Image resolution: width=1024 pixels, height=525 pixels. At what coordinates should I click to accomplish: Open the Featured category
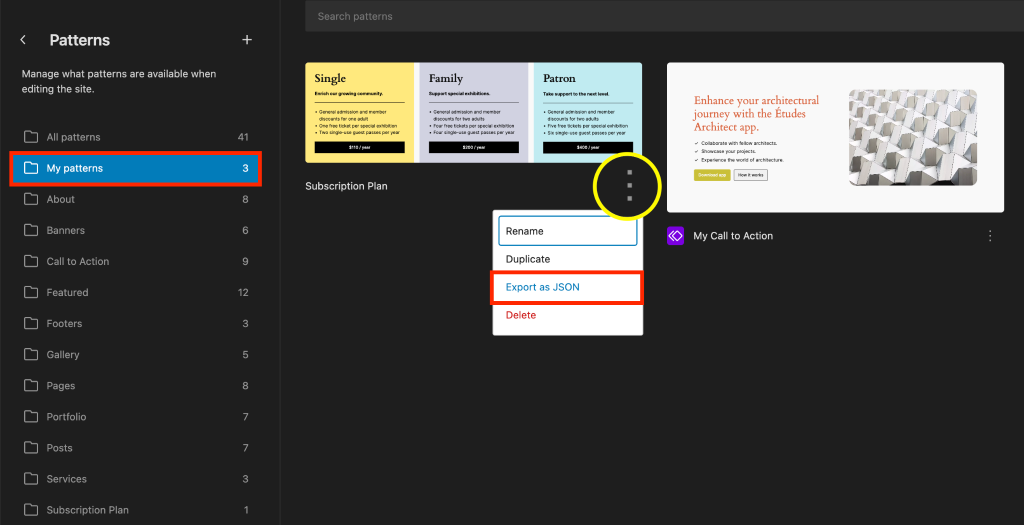pos(136,293)
